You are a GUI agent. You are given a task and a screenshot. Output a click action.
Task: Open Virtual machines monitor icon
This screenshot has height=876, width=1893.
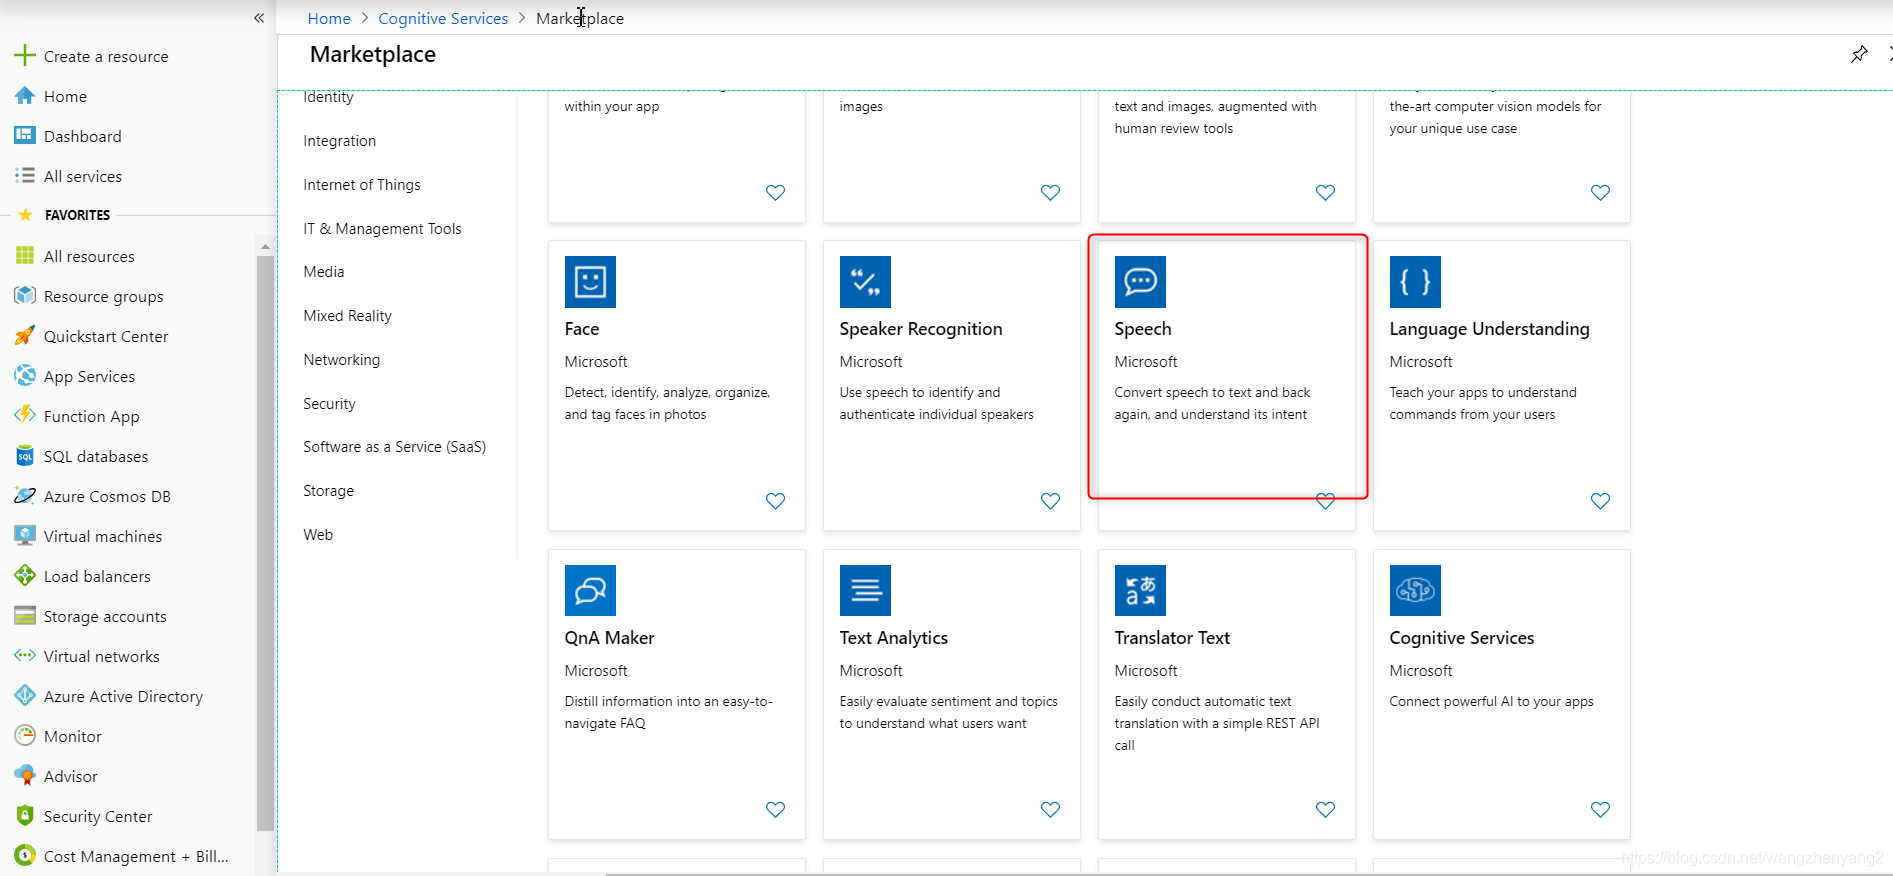(x=25, y=536)
